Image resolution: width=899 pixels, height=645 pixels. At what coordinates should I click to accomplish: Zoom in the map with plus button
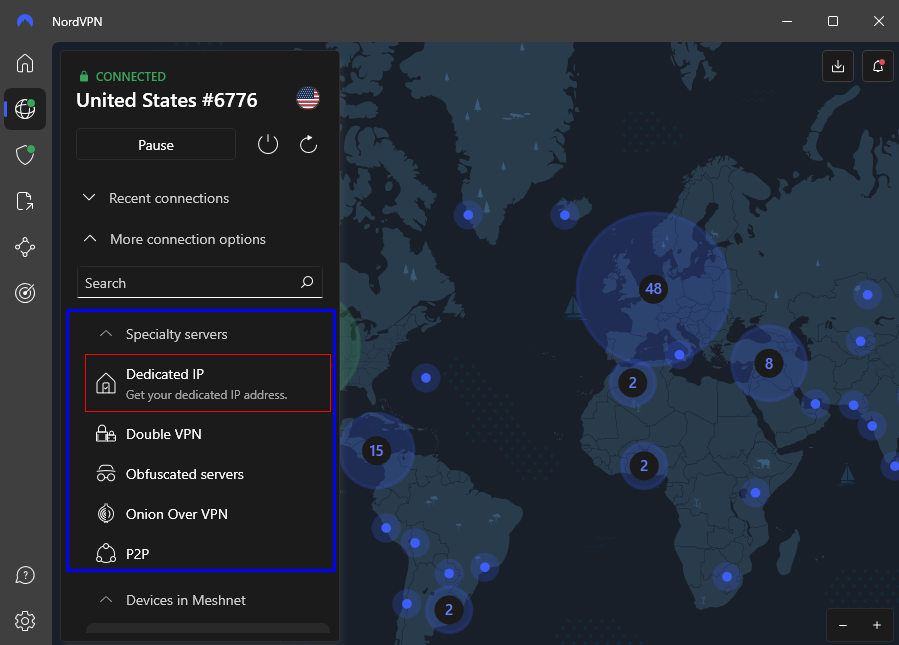pos(877,625)
